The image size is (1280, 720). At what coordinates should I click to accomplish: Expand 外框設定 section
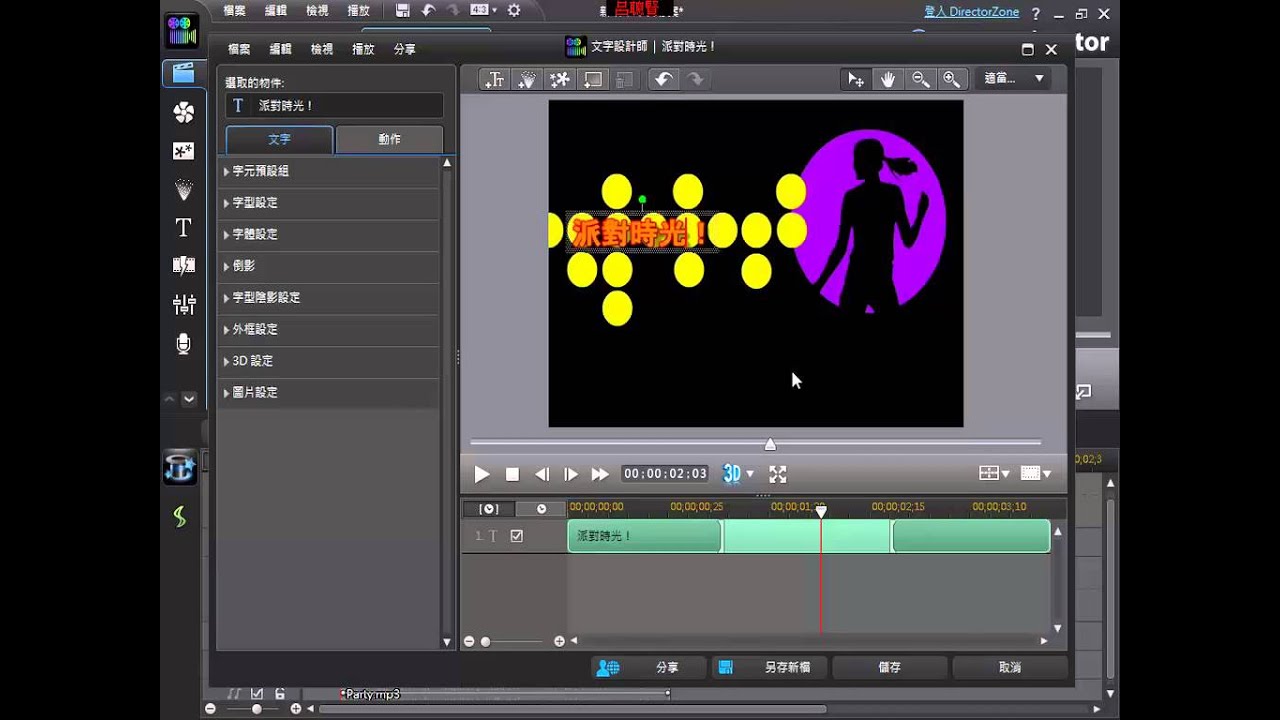[x=328, y=329]
